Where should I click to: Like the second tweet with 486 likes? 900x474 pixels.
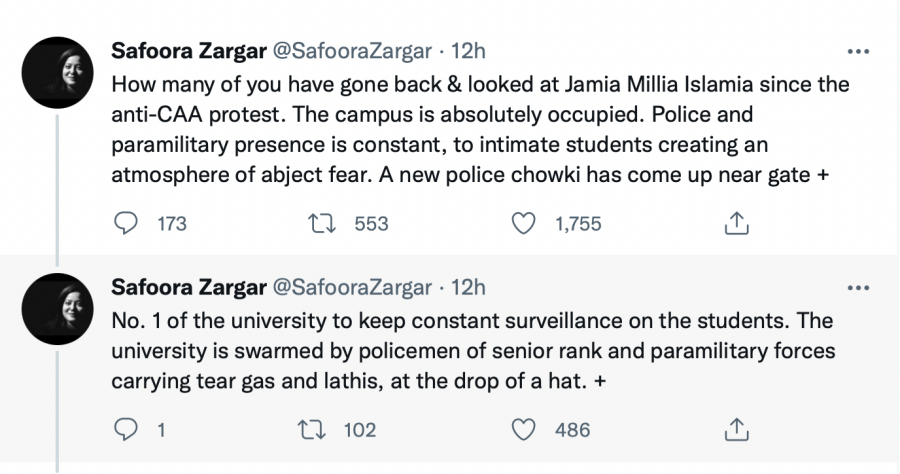tap(524, 429)
